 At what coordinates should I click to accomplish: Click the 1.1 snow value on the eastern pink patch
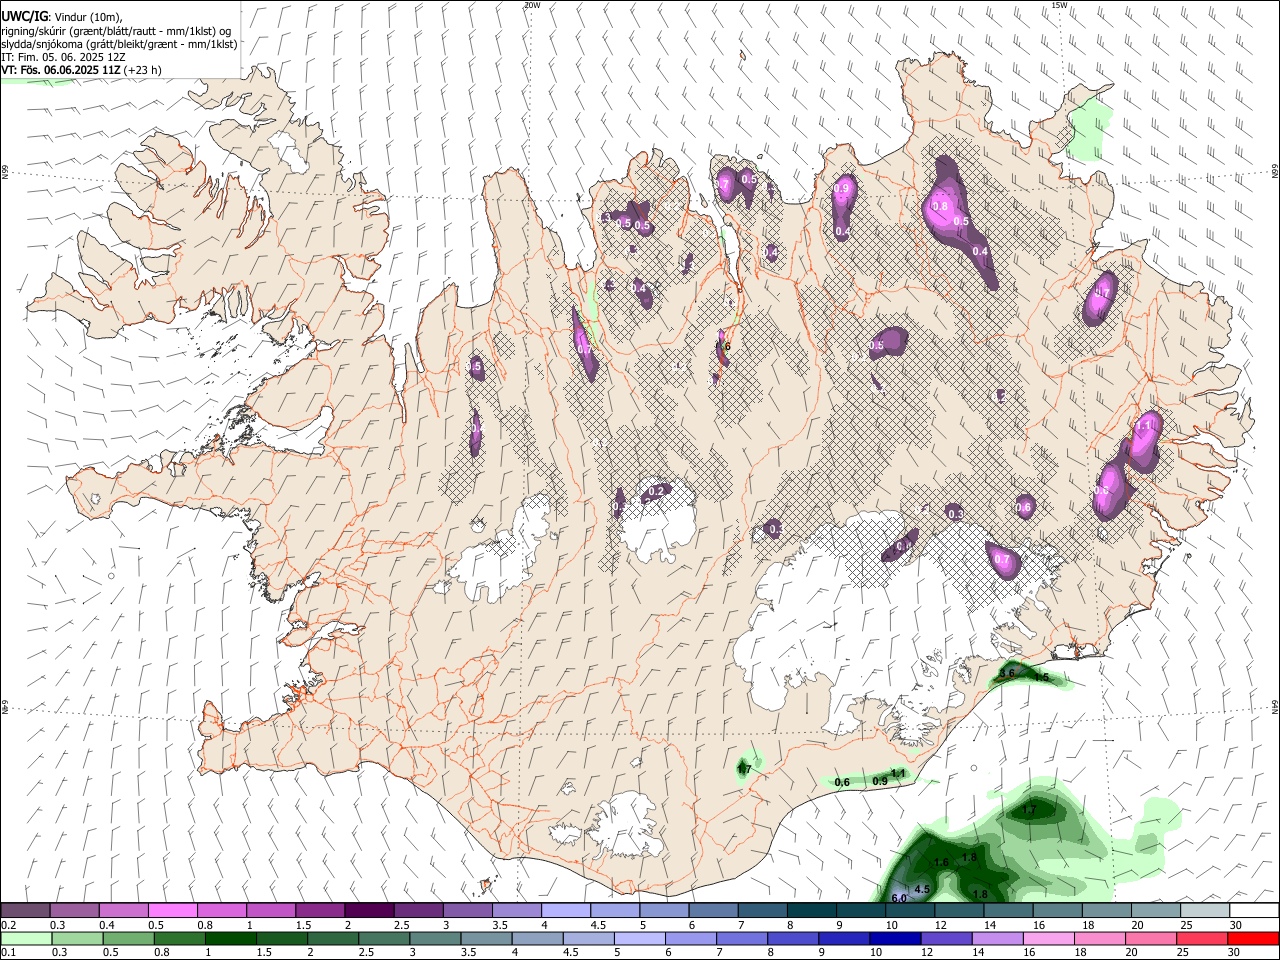pos(1144,426)
